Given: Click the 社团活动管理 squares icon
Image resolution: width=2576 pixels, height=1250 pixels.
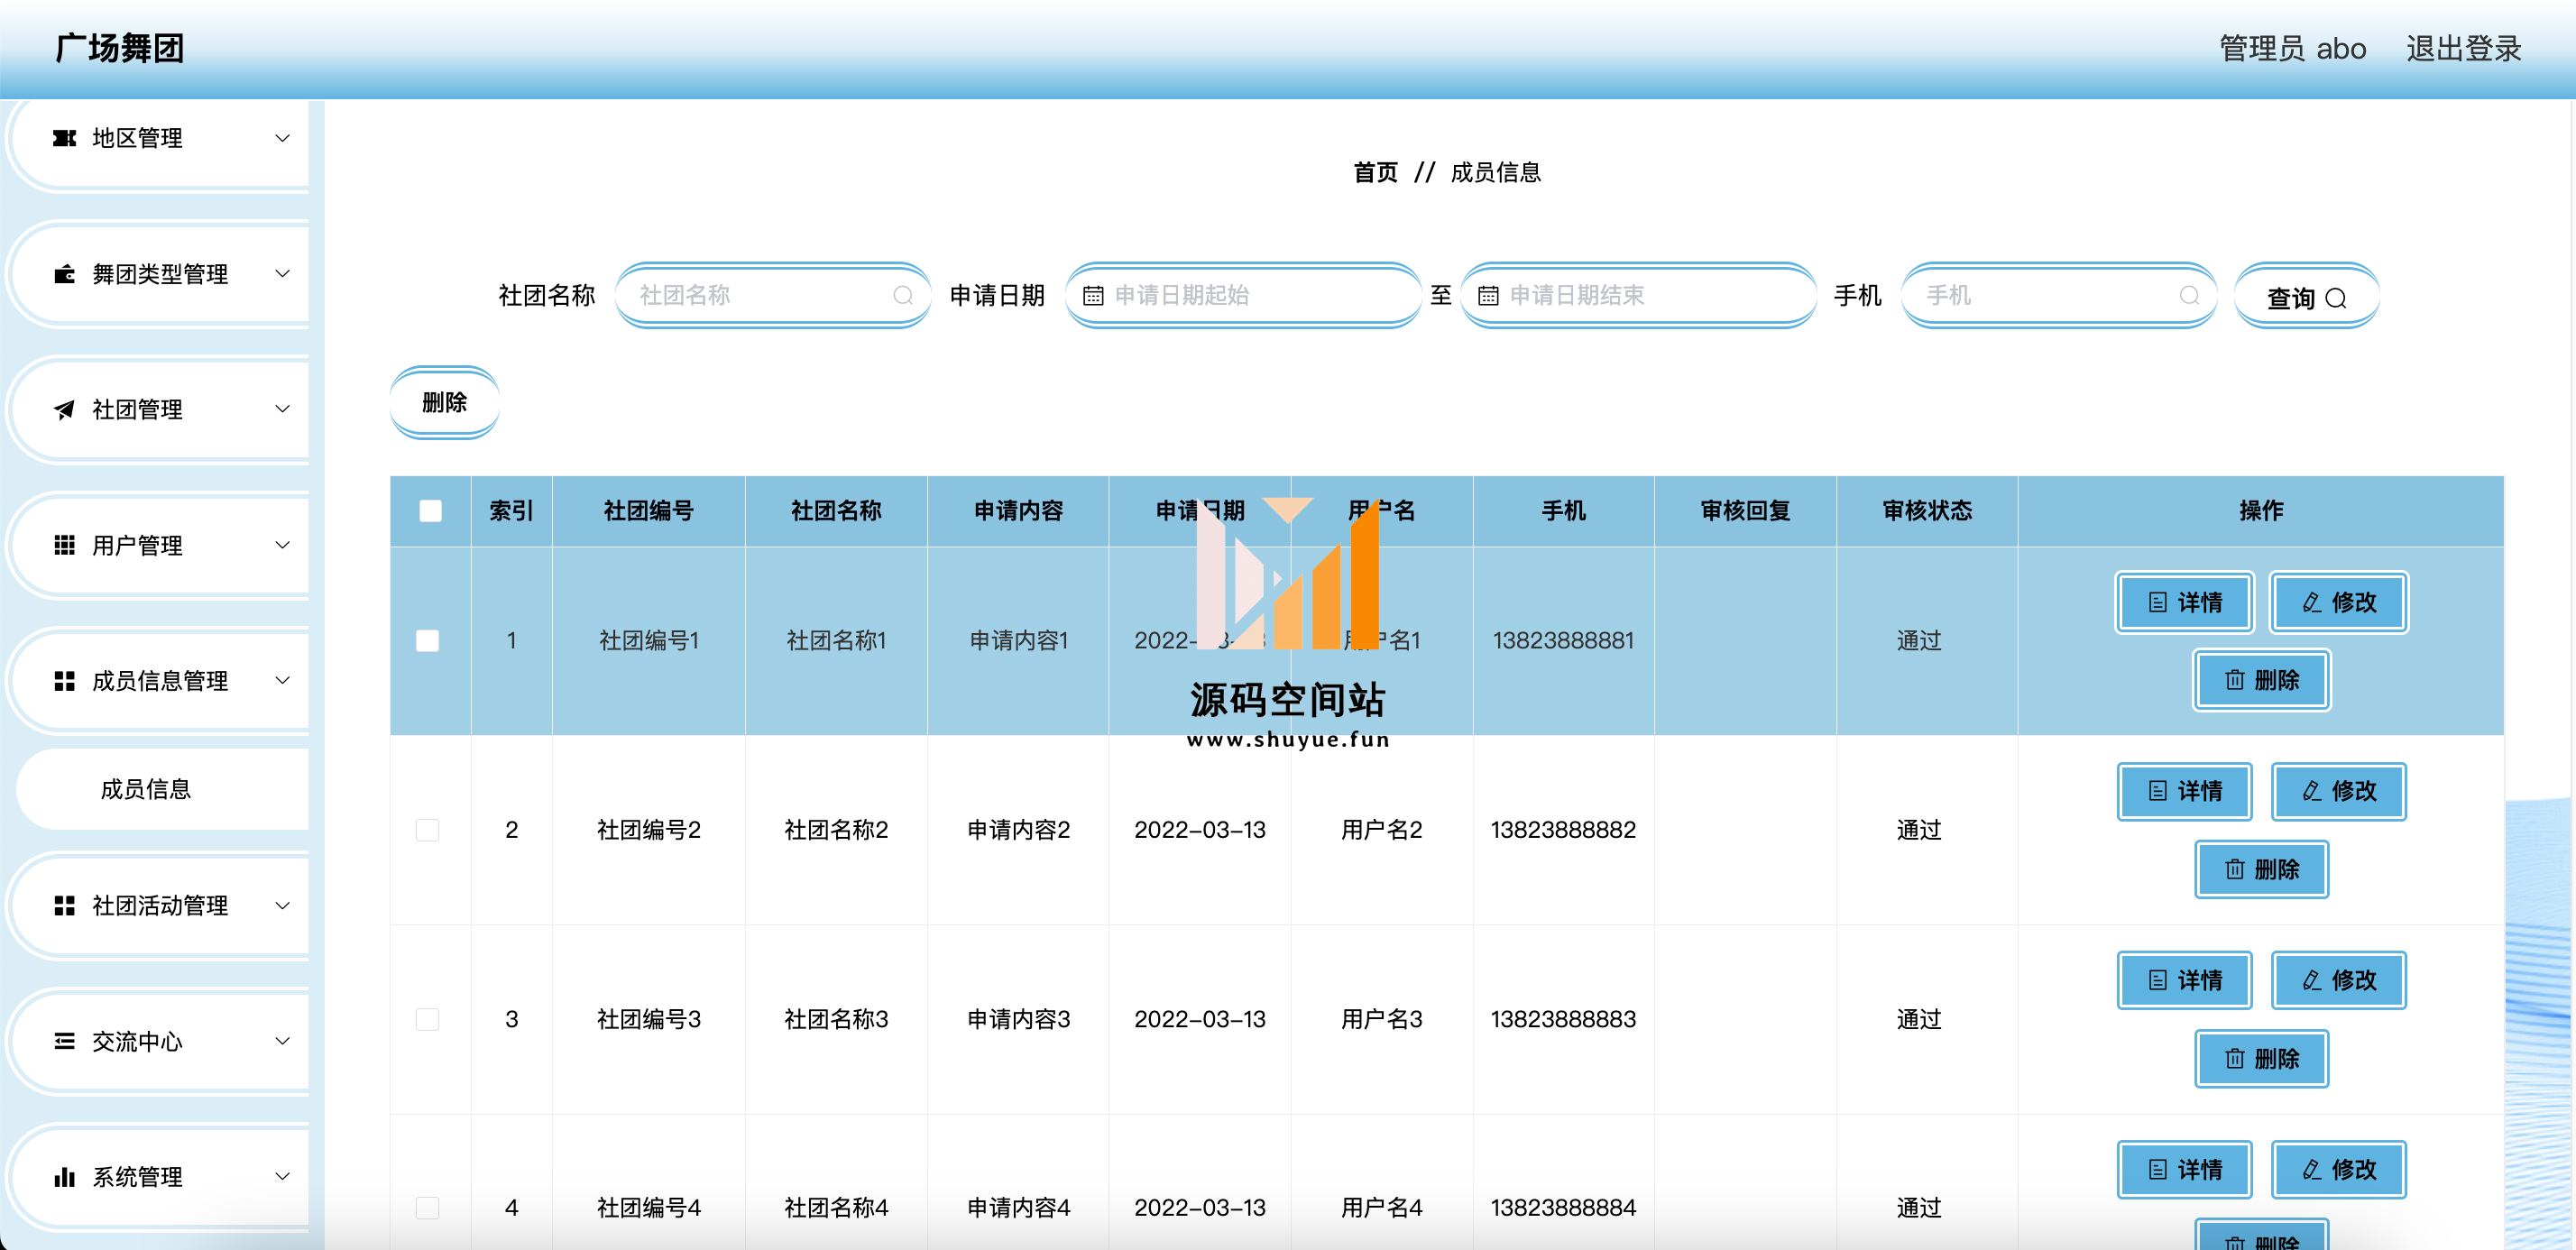Looking at the screenshot, I should click(x=64, y=905).
